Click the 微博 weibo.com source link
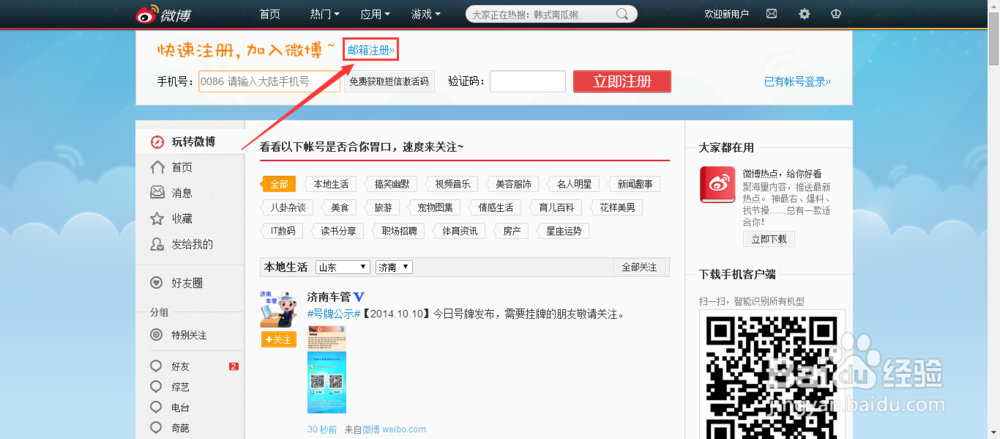 (394, 429)
